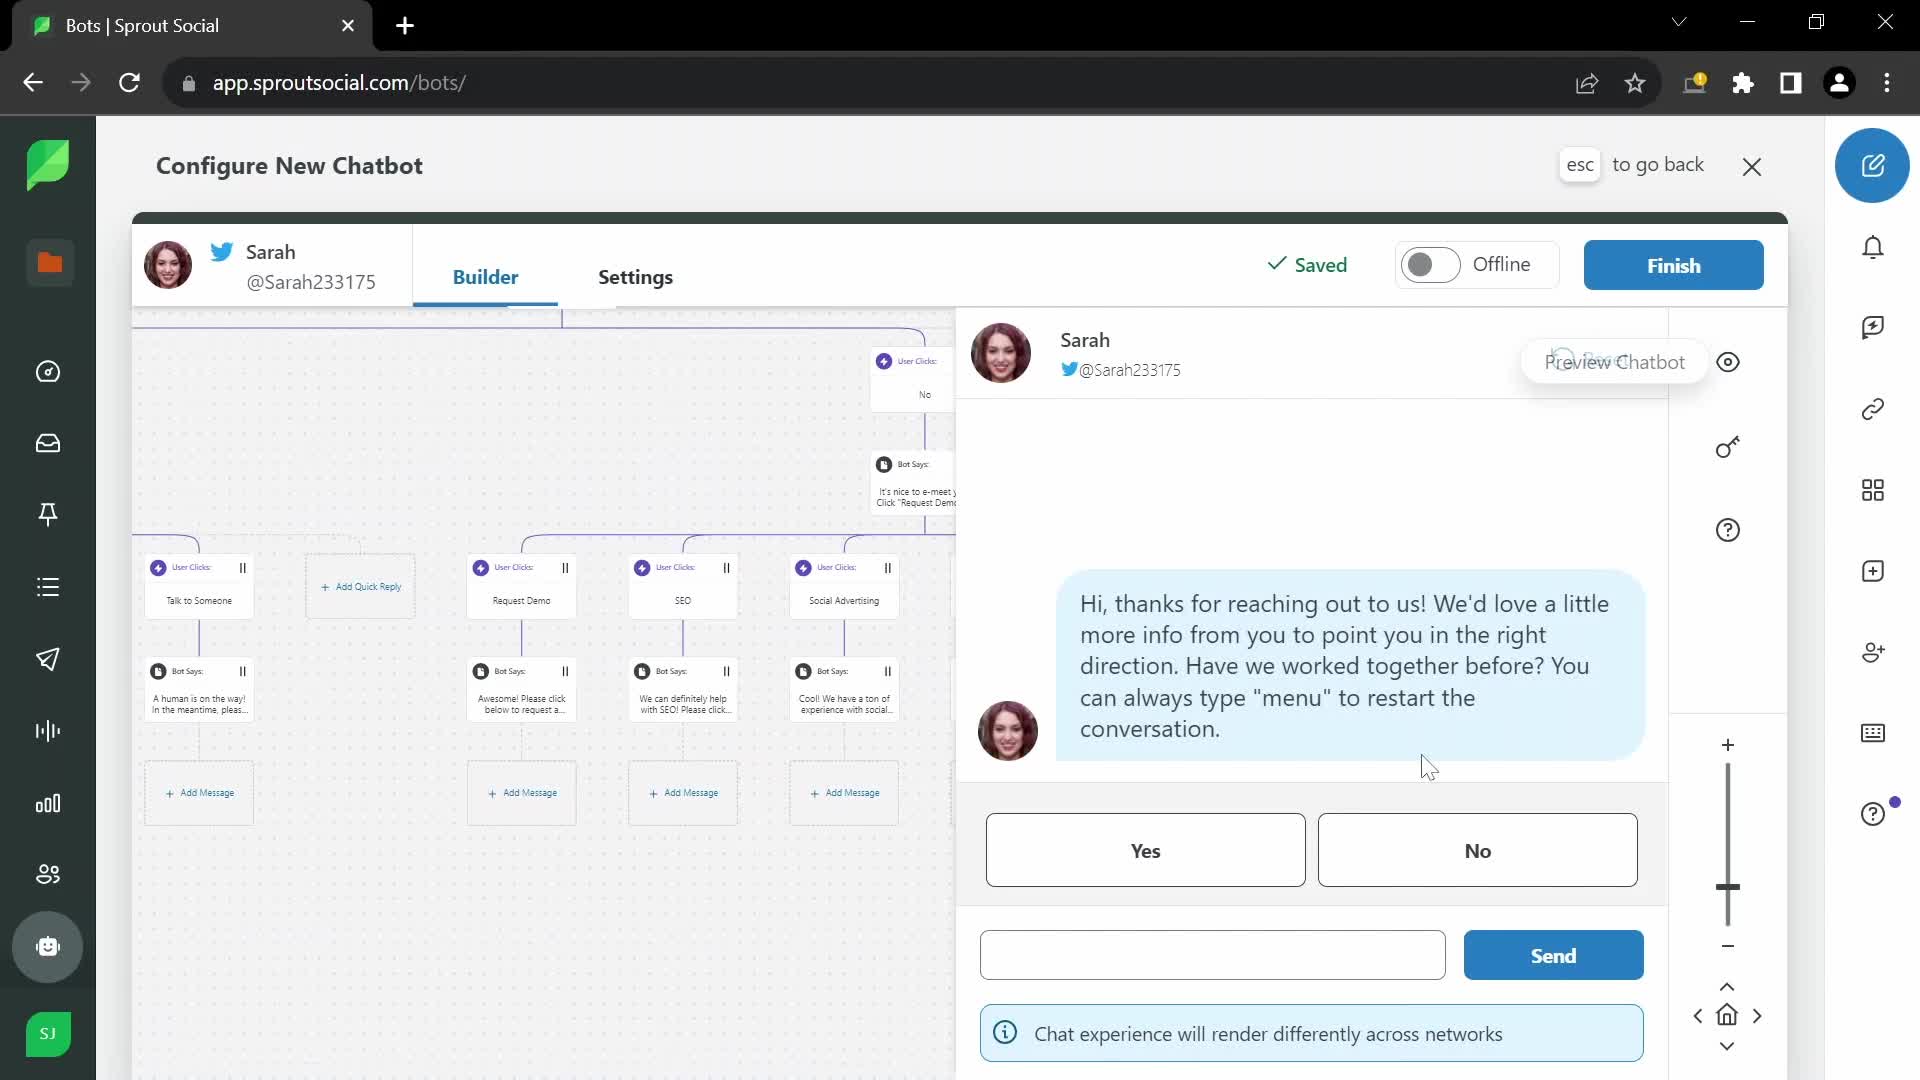Open the SJ account avatar
This screenshot has height=1080, width=1920.
tap(48, 1034)
